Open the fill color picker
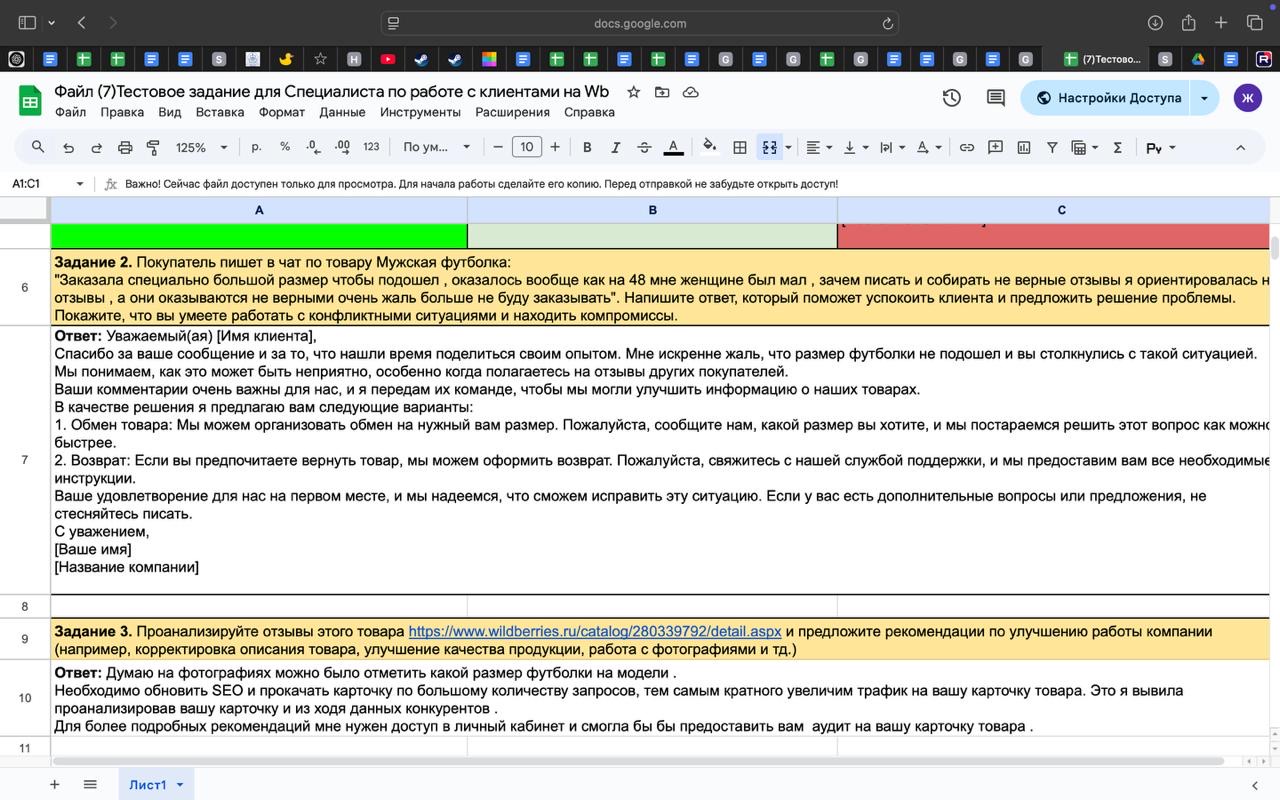1280x800 pixels. (710, 147)
